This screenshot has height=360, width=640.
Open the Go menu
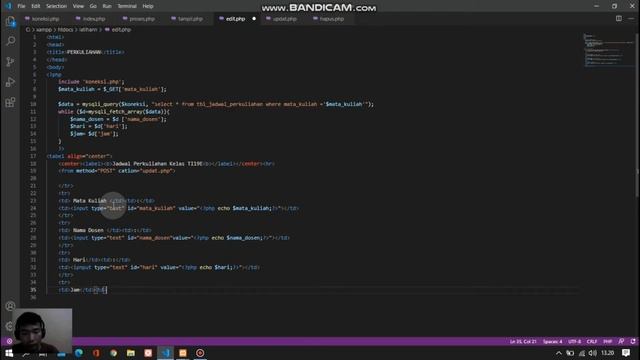93,6
